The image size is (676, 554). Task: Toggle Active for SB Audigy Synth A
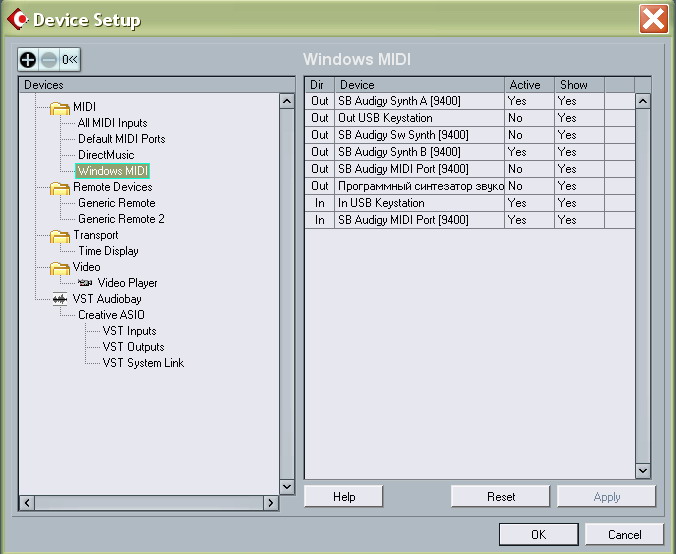[x=529, y=101]
